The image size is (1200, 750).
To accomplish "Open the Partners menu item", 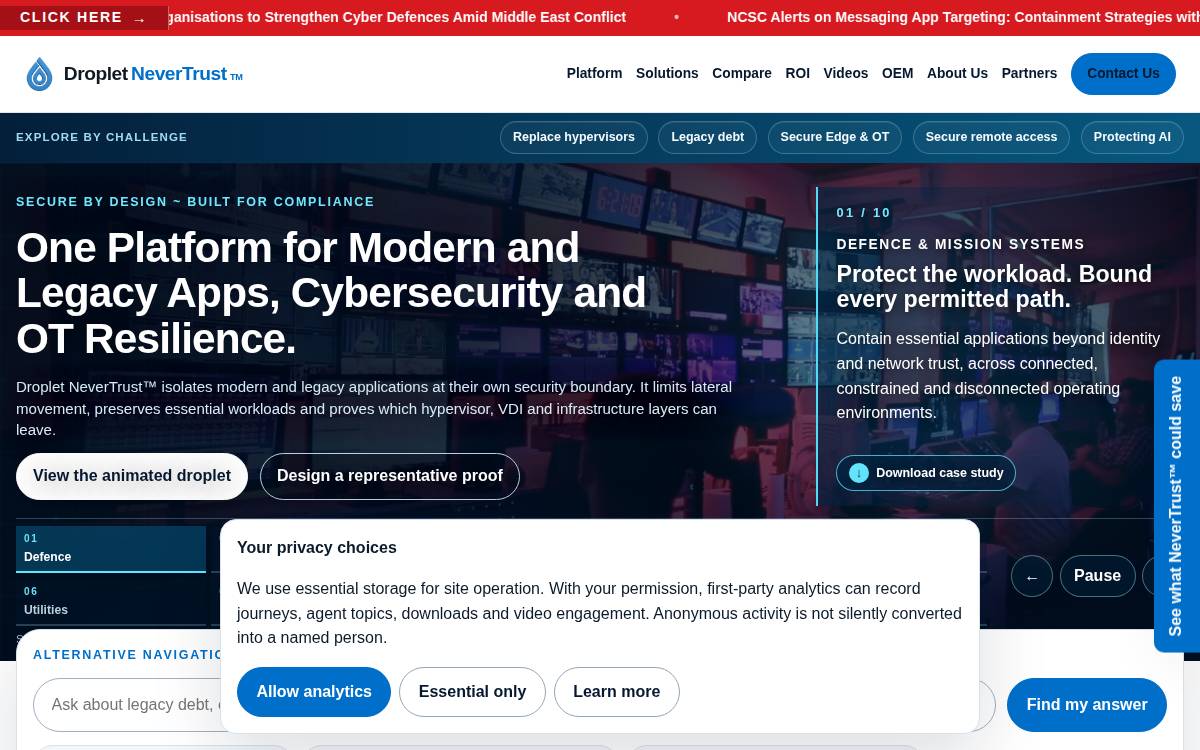I will point(1029,73).
